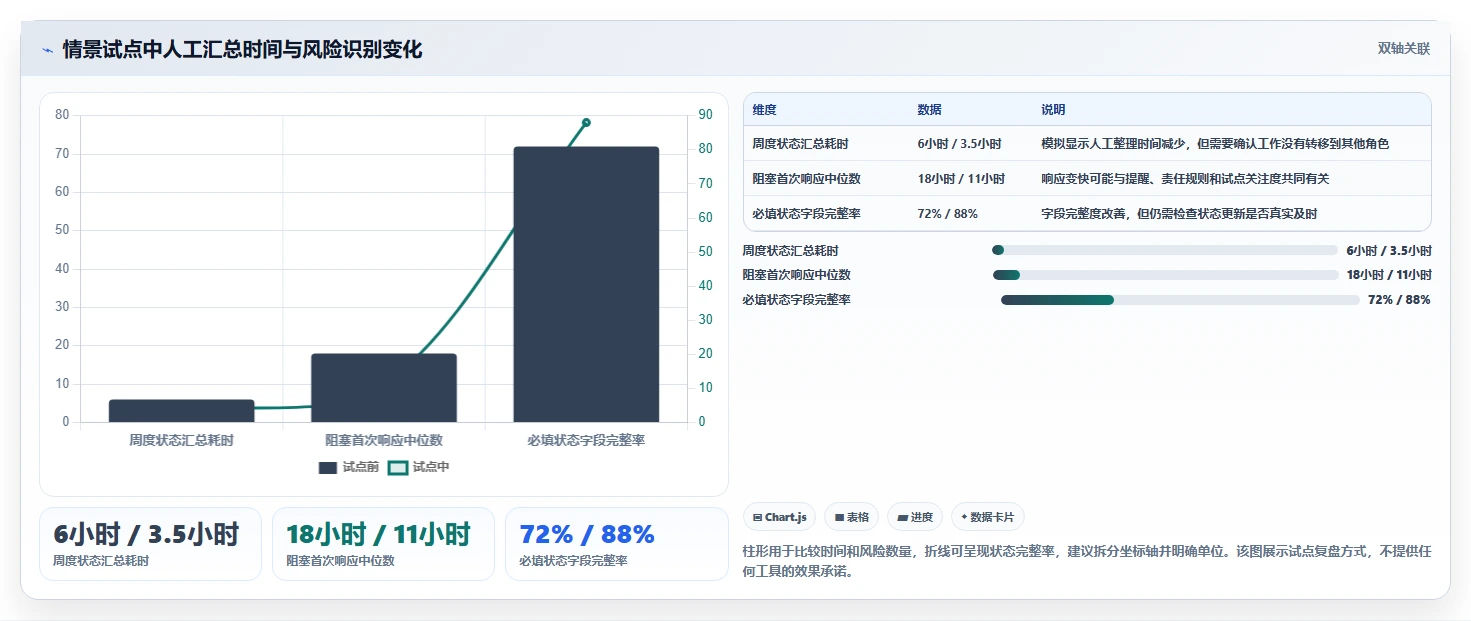This screenshot has height=621, width=1471.
Task: Click the dark bar for 阻塞首次响应中位数
Action: coord(384,388)
